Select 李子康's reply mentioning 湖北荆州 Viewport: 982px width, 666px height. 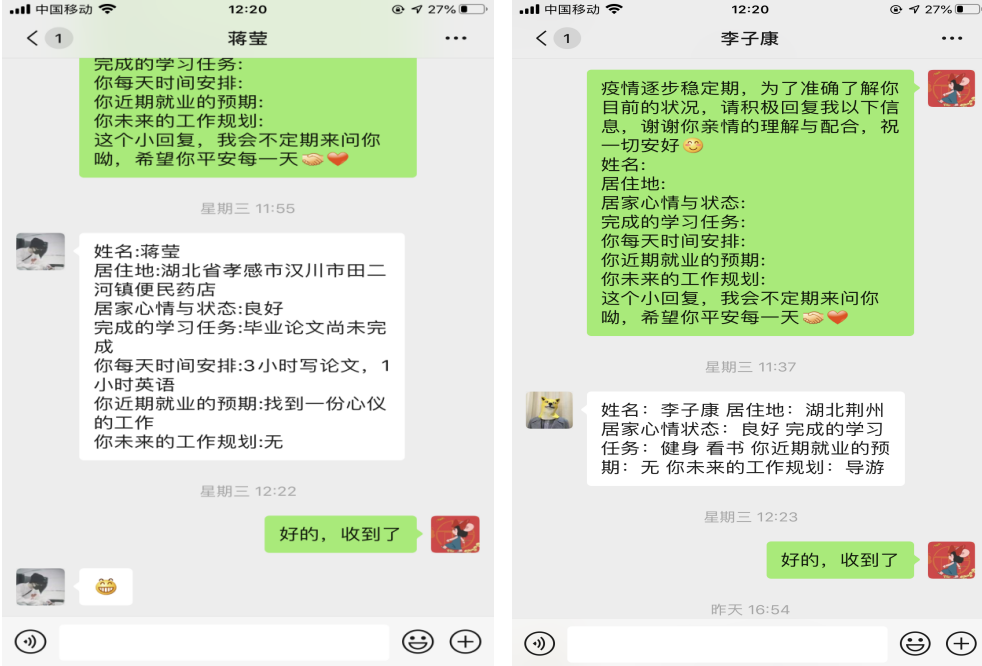[745, 439]
